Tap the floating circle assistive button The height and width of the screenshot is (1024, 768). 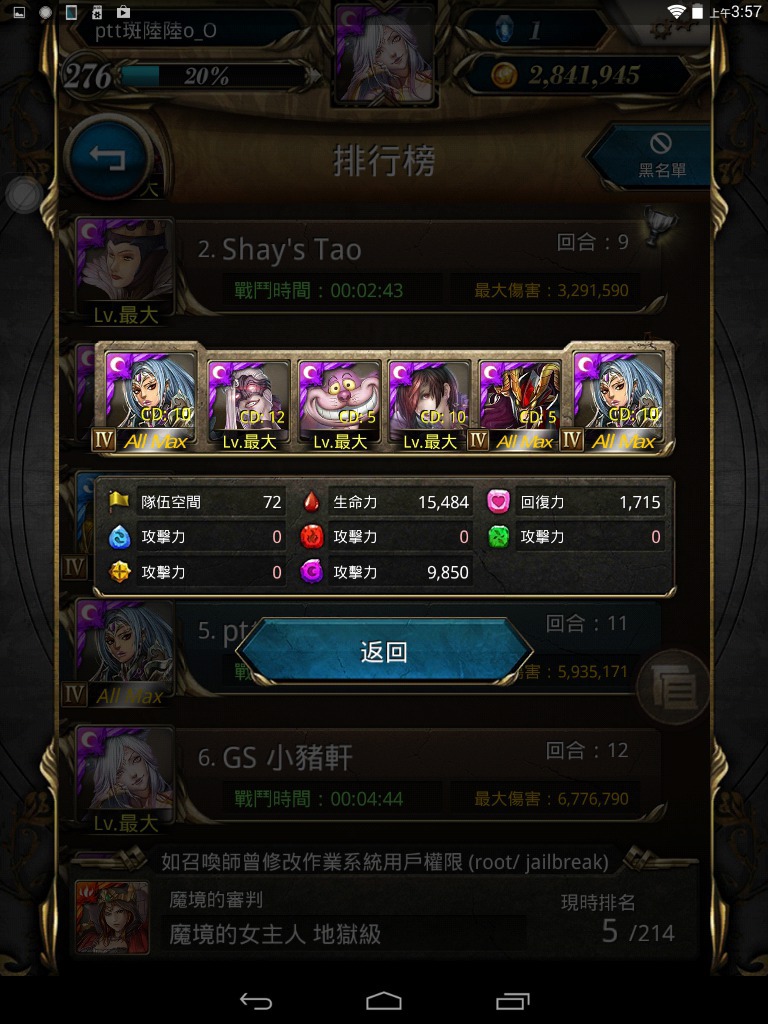[24, 195]
